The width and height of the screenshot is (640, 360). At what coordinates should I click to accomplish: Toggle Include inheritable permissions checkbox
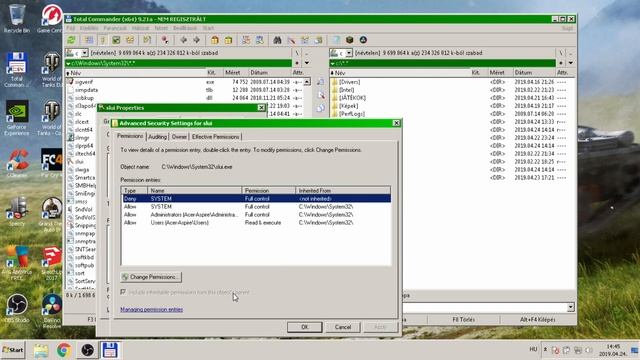[123, 292]
